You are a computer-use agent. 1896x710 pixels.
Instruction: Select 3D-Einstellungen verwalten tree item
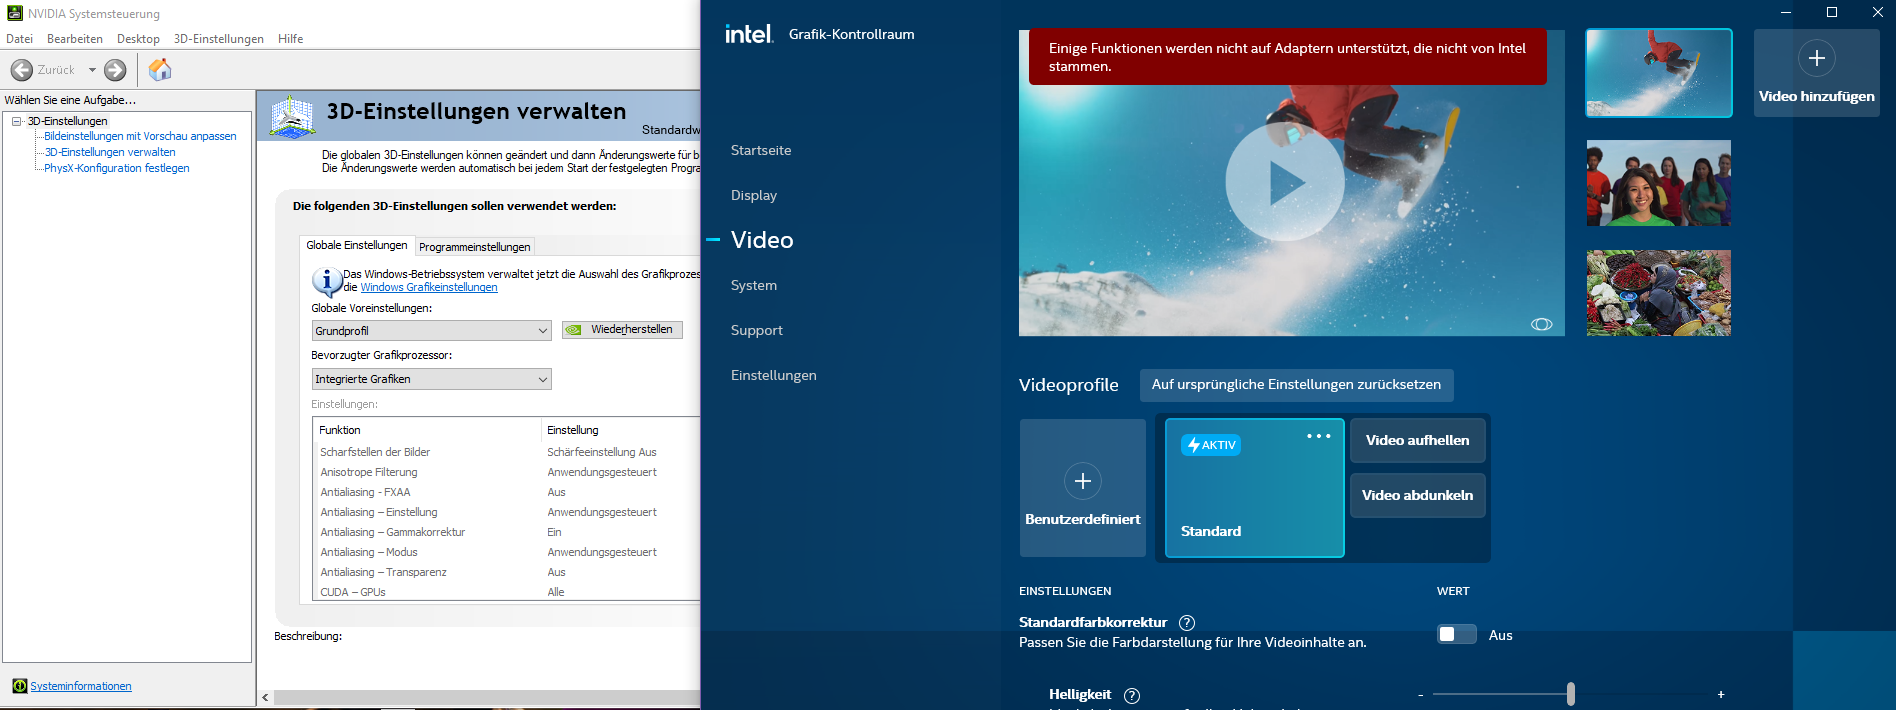tap(110, 152)
